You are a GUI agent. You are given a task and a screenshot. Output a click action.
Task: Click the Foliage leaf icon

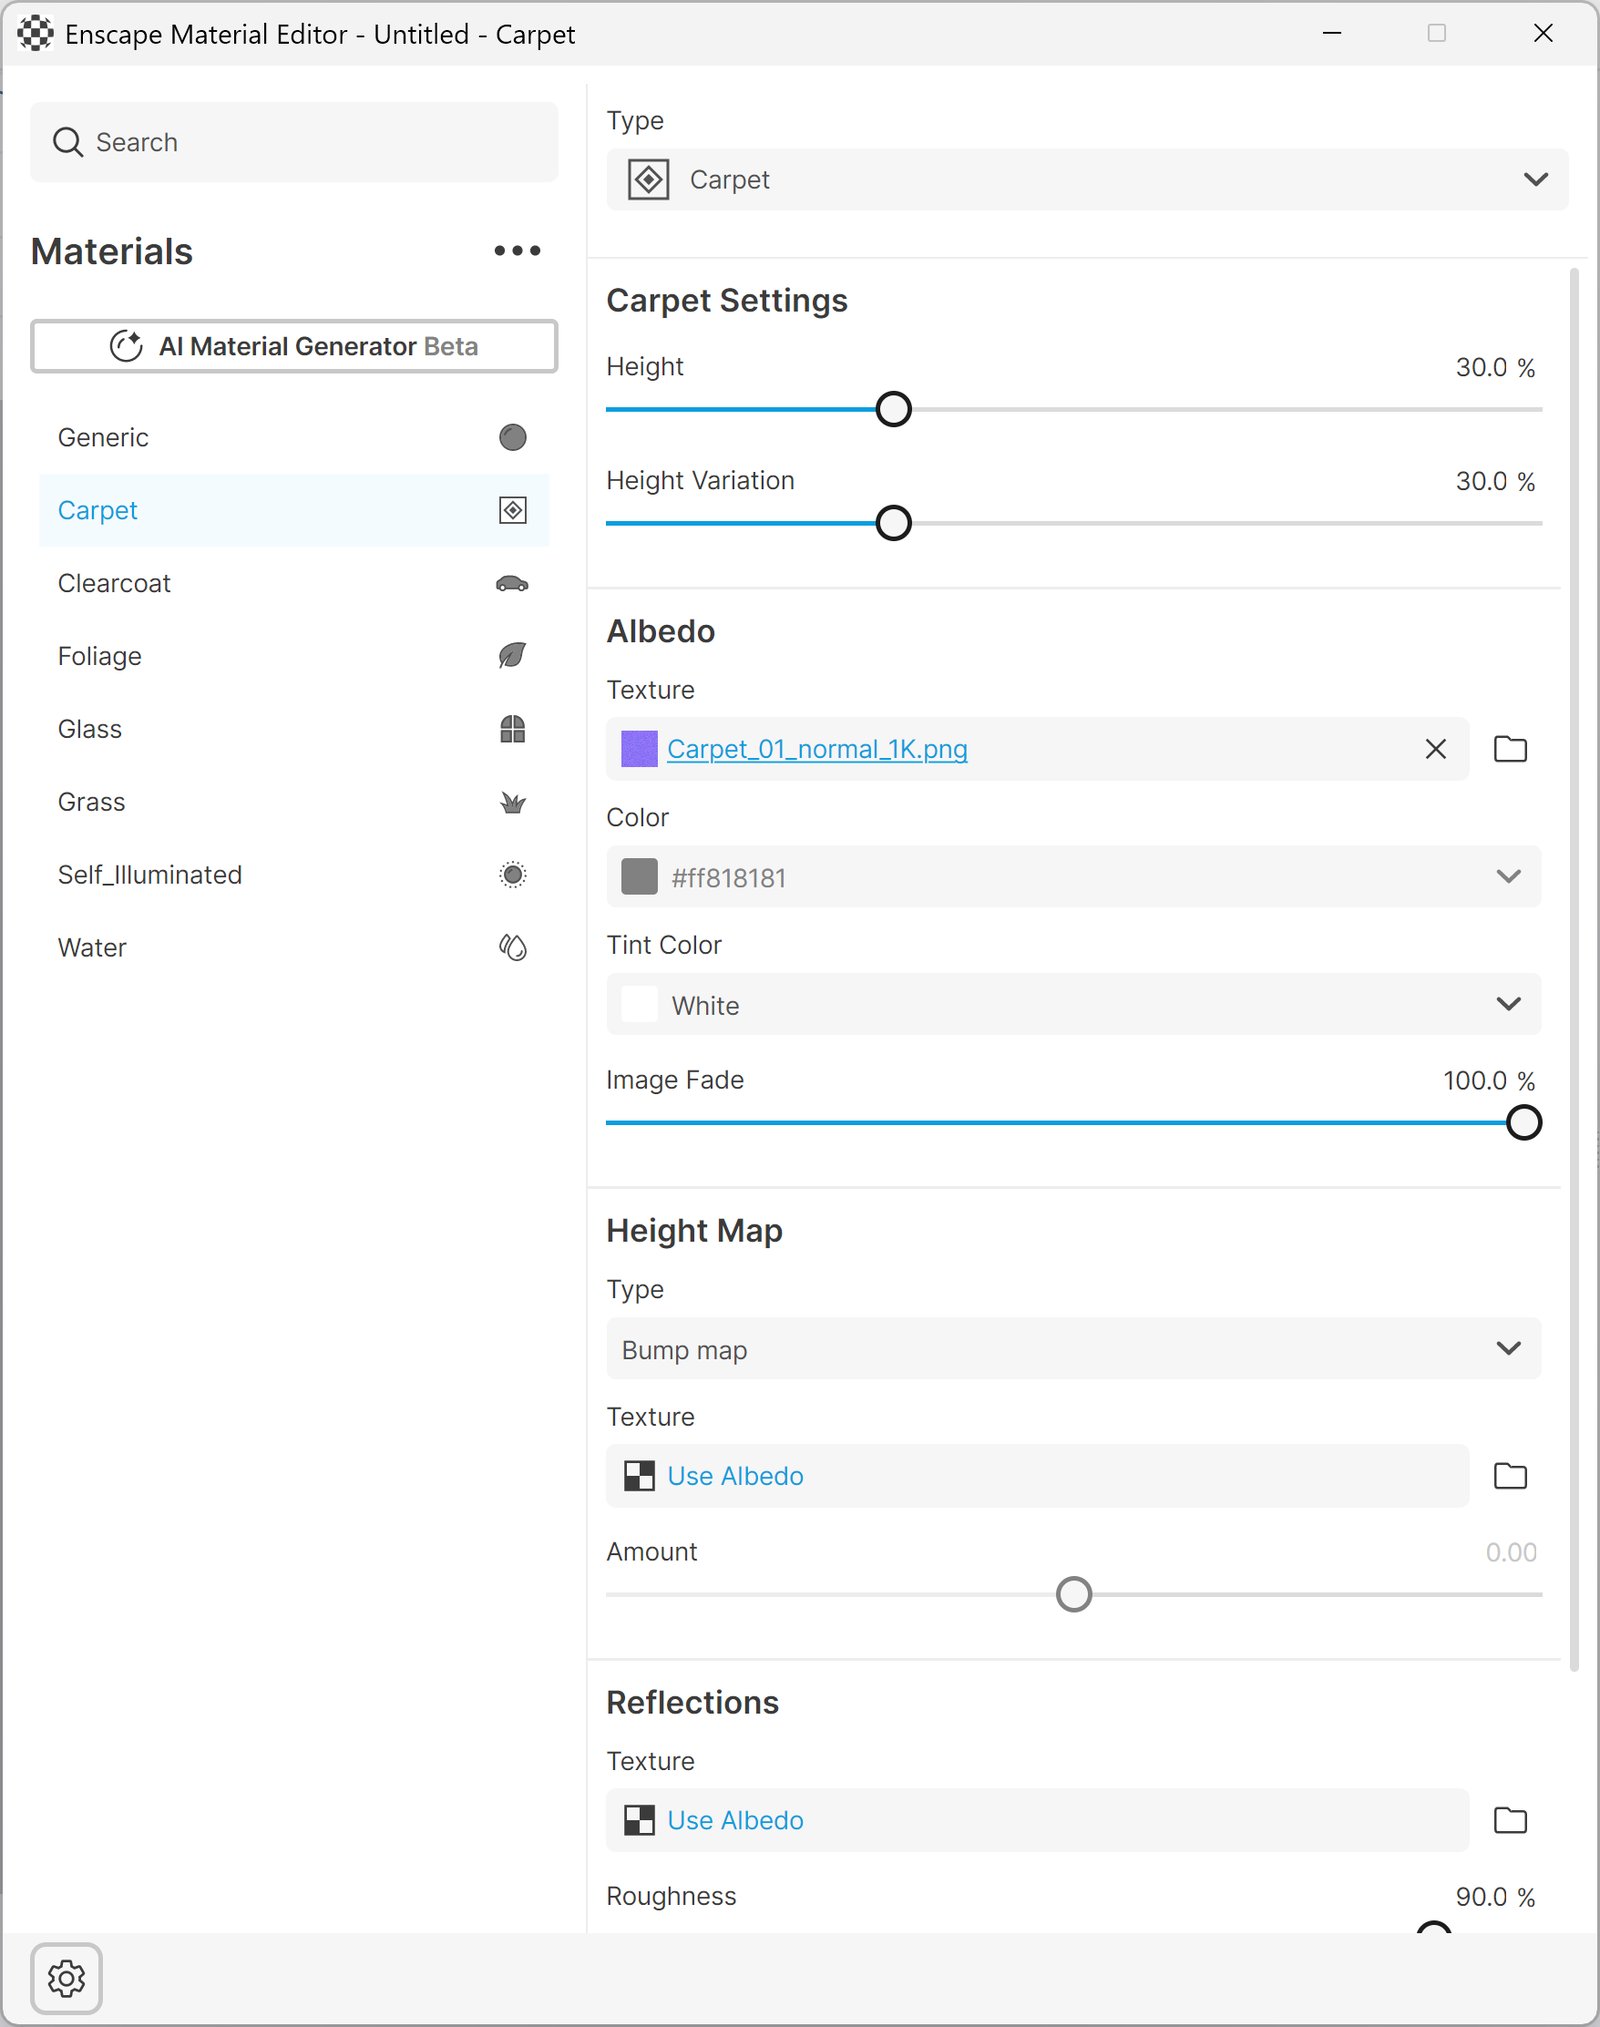coord(512,656)
